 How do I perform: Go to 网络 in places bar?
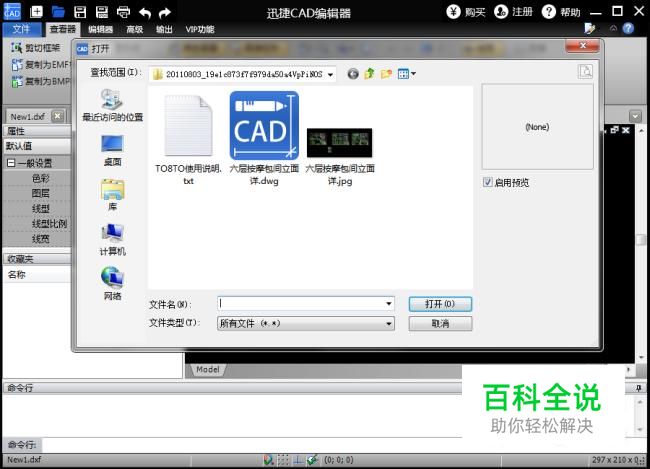click(112, 284)
